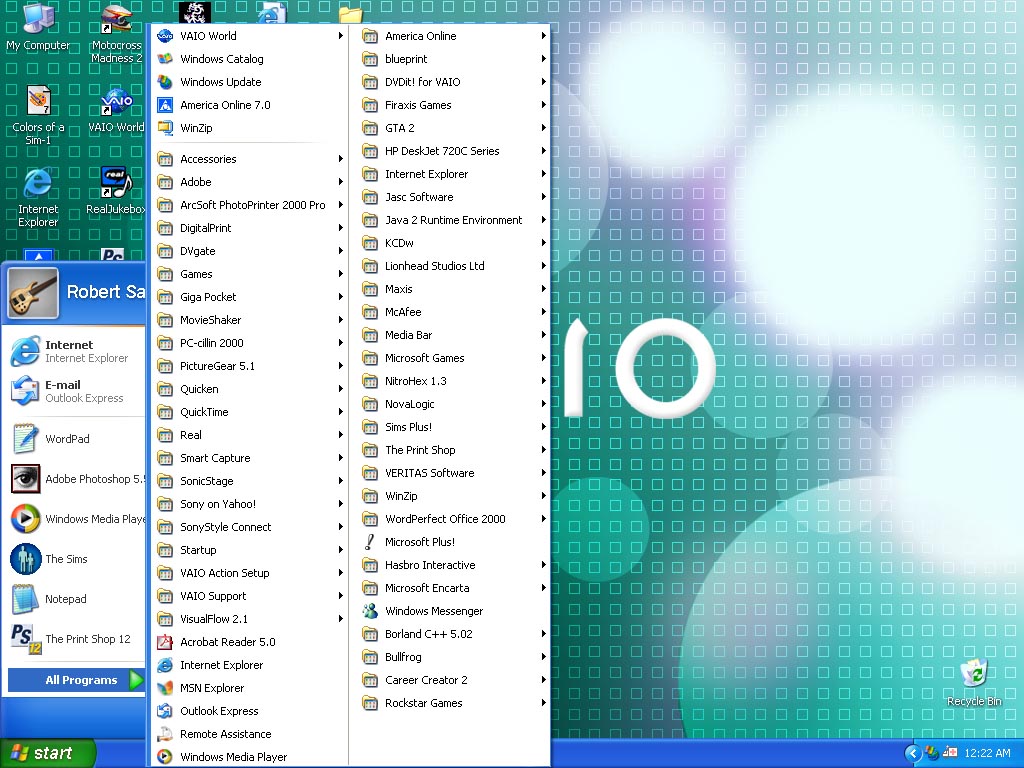Screen dimensions: 1024x768
Task: Click the Start button
Action: pyautogui.click(x=47, y=753)
